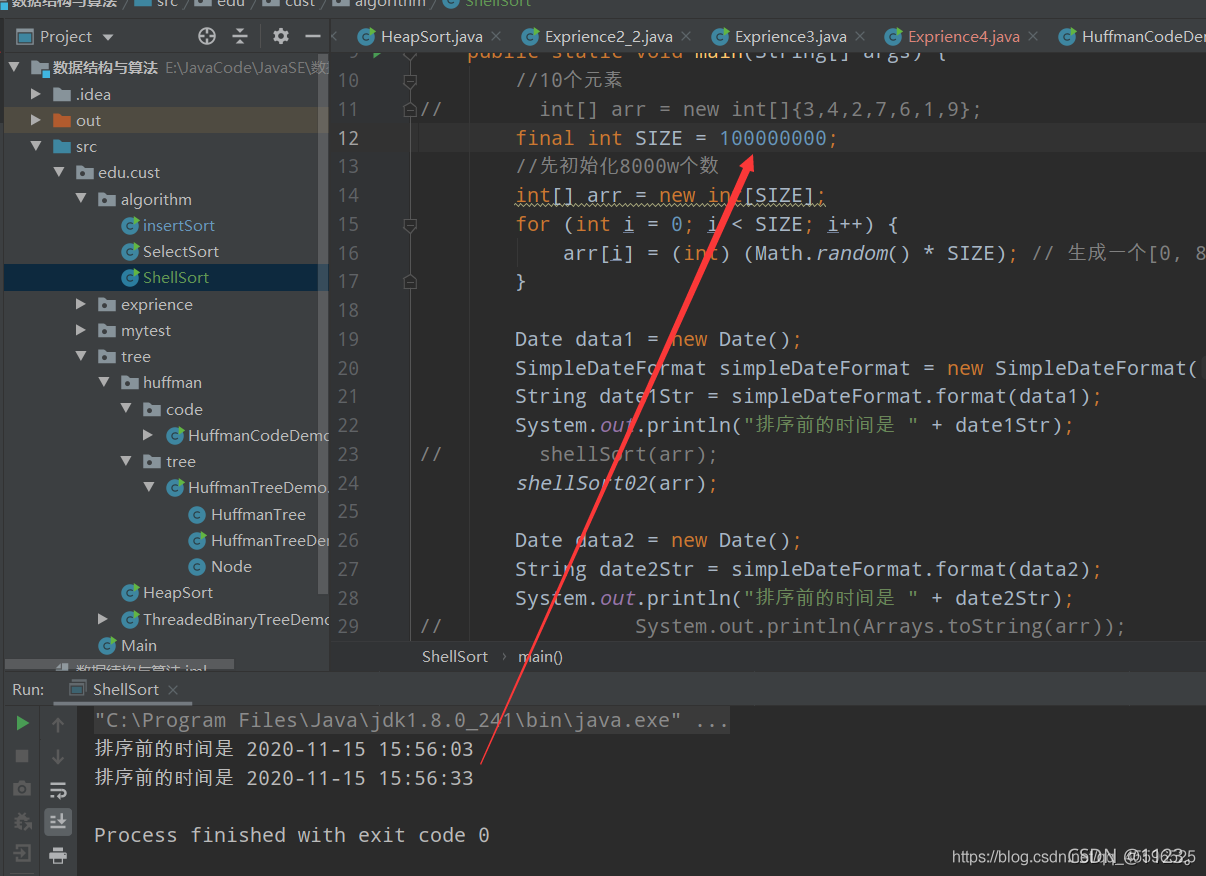Switch to the HeapSort.java tab
This screenshot has height=876, width=1206.
click(x=431, y=37)
